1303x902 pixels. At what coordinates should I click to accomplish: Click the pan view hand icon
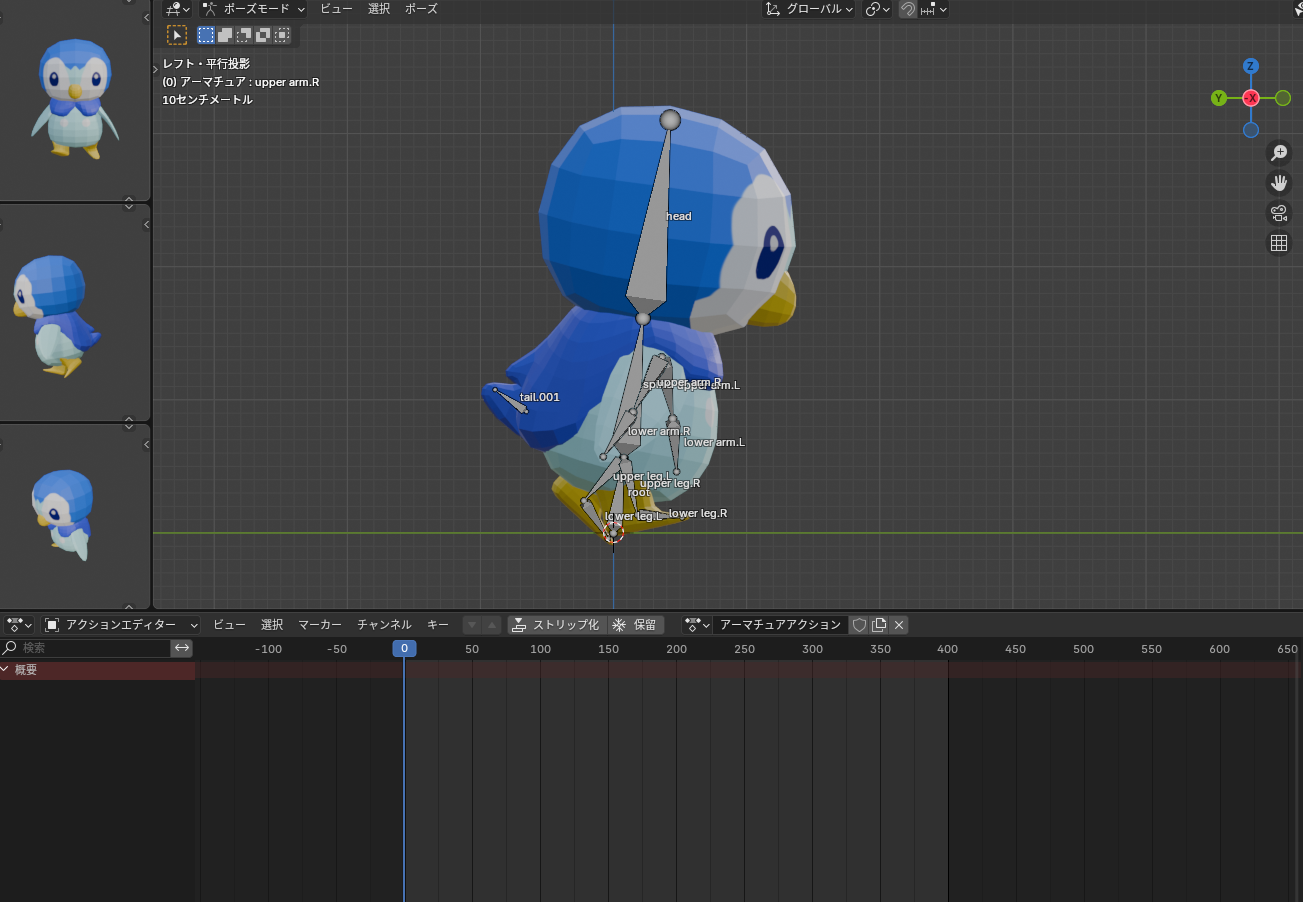[x=1278, y=183]
